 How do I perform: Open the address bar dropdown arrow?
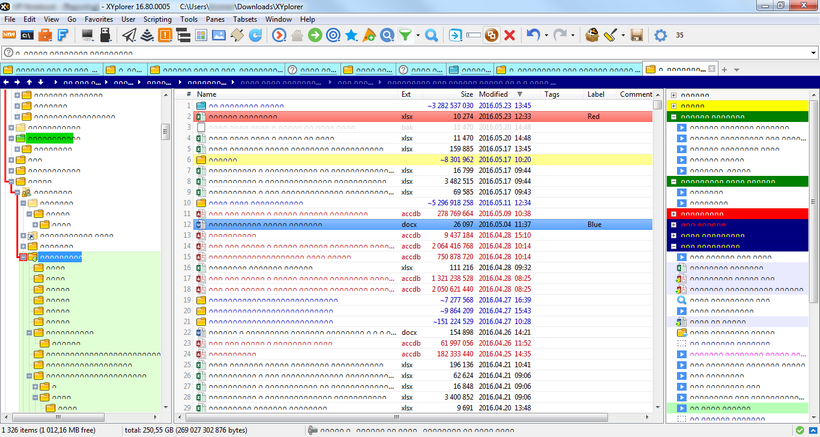coord(812,53)
